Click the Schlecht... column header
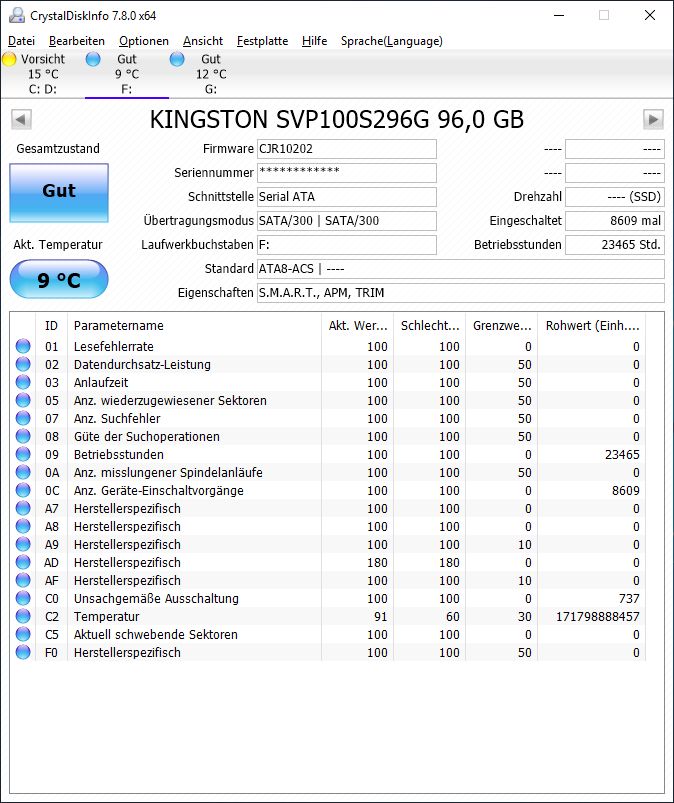This screenshot has width=674, height=803. (x=430, y=326)
